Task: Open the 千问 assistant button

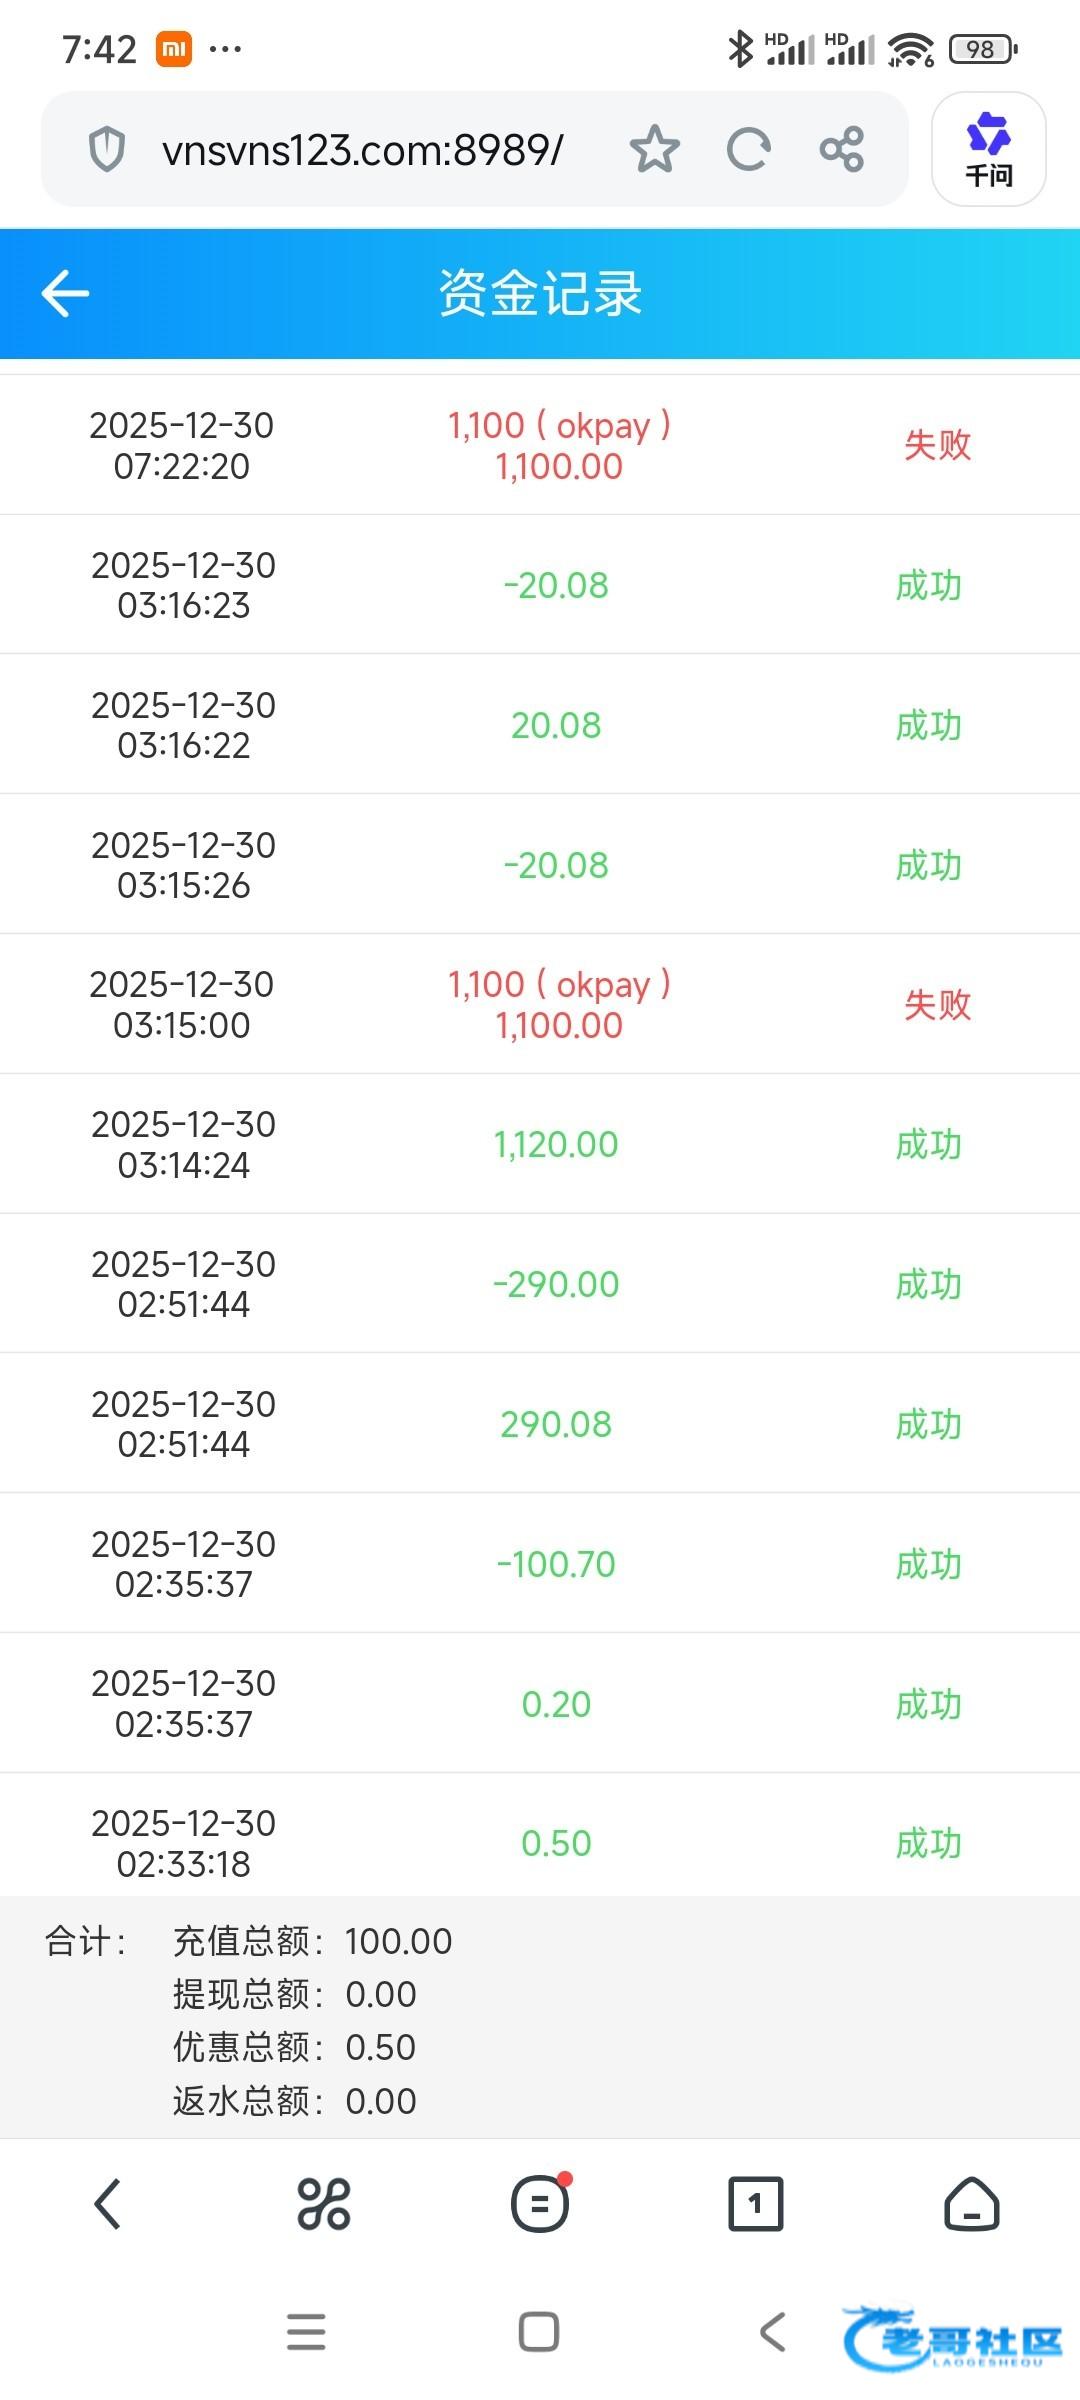Action: pyautogui.click(x=988, y=150)
